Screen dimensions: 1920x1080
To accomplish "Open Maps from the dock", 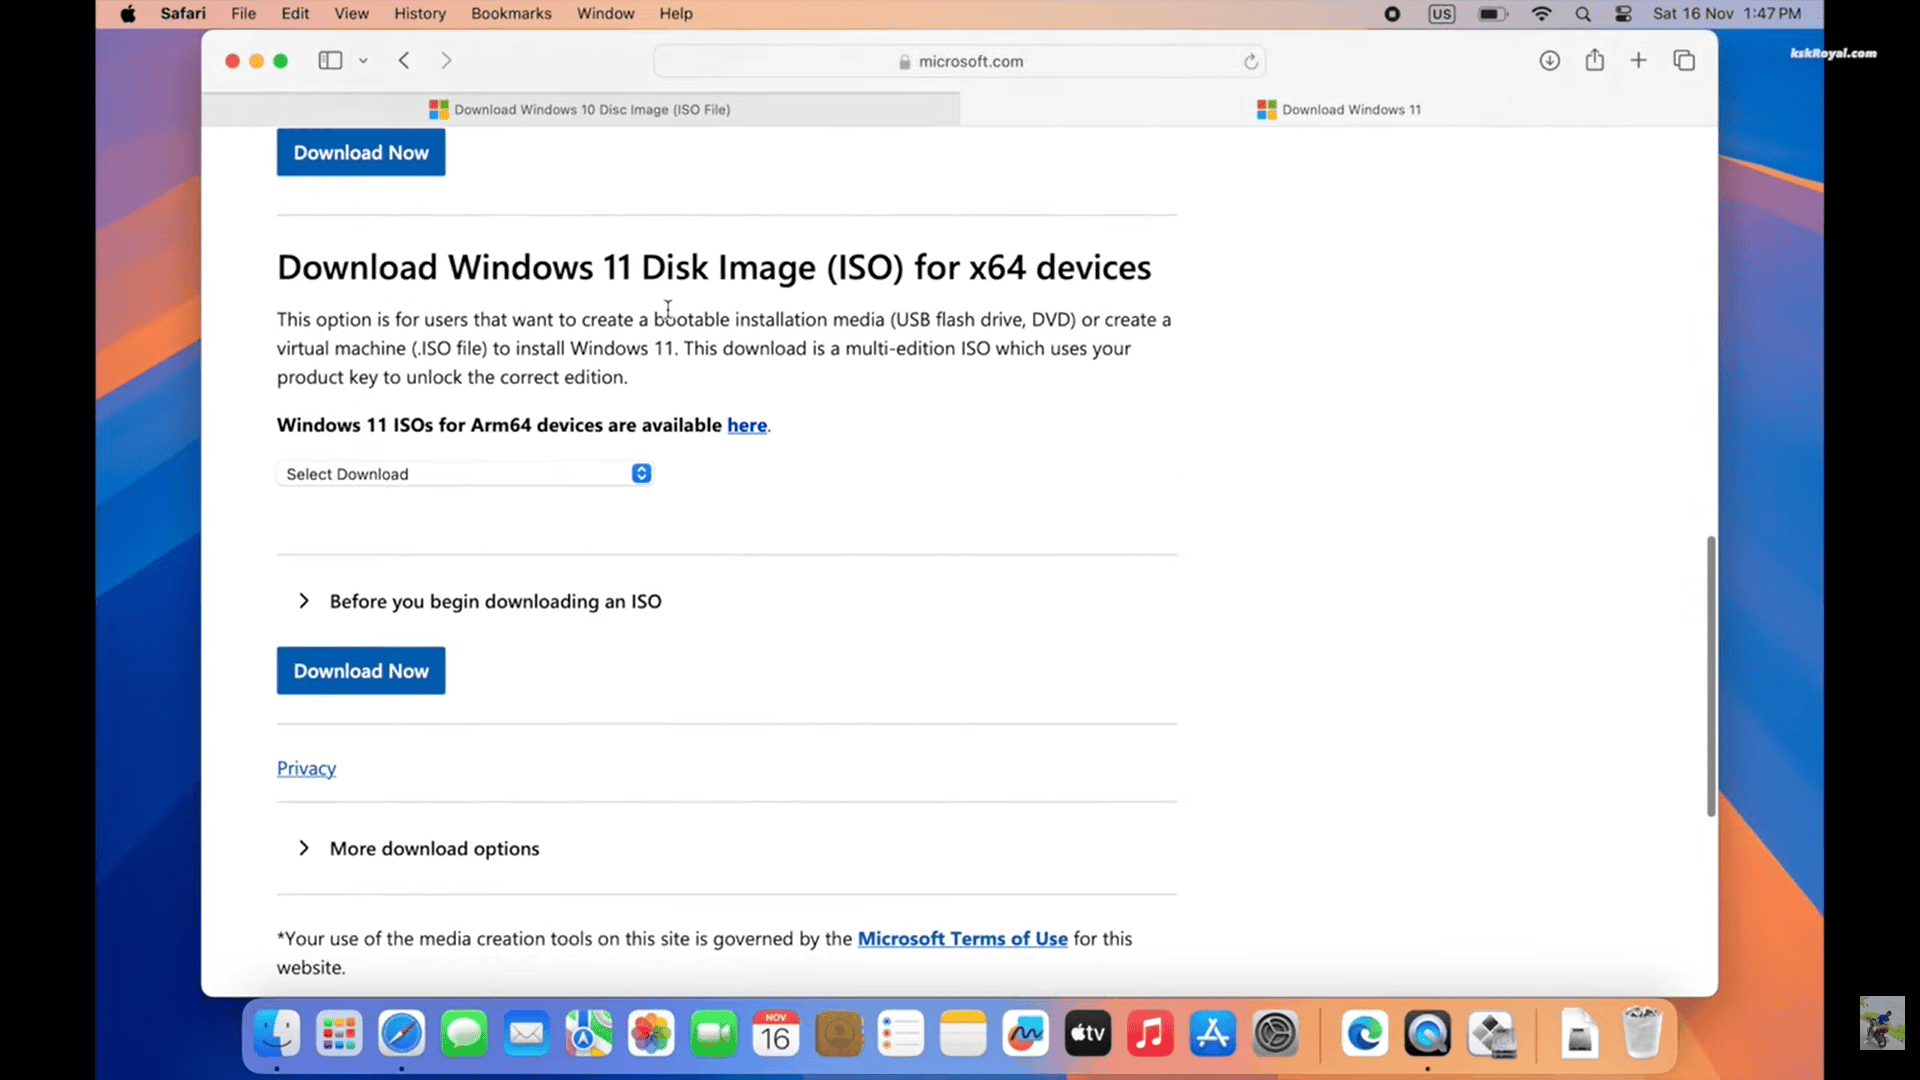I will click(x=589, y=1034).
